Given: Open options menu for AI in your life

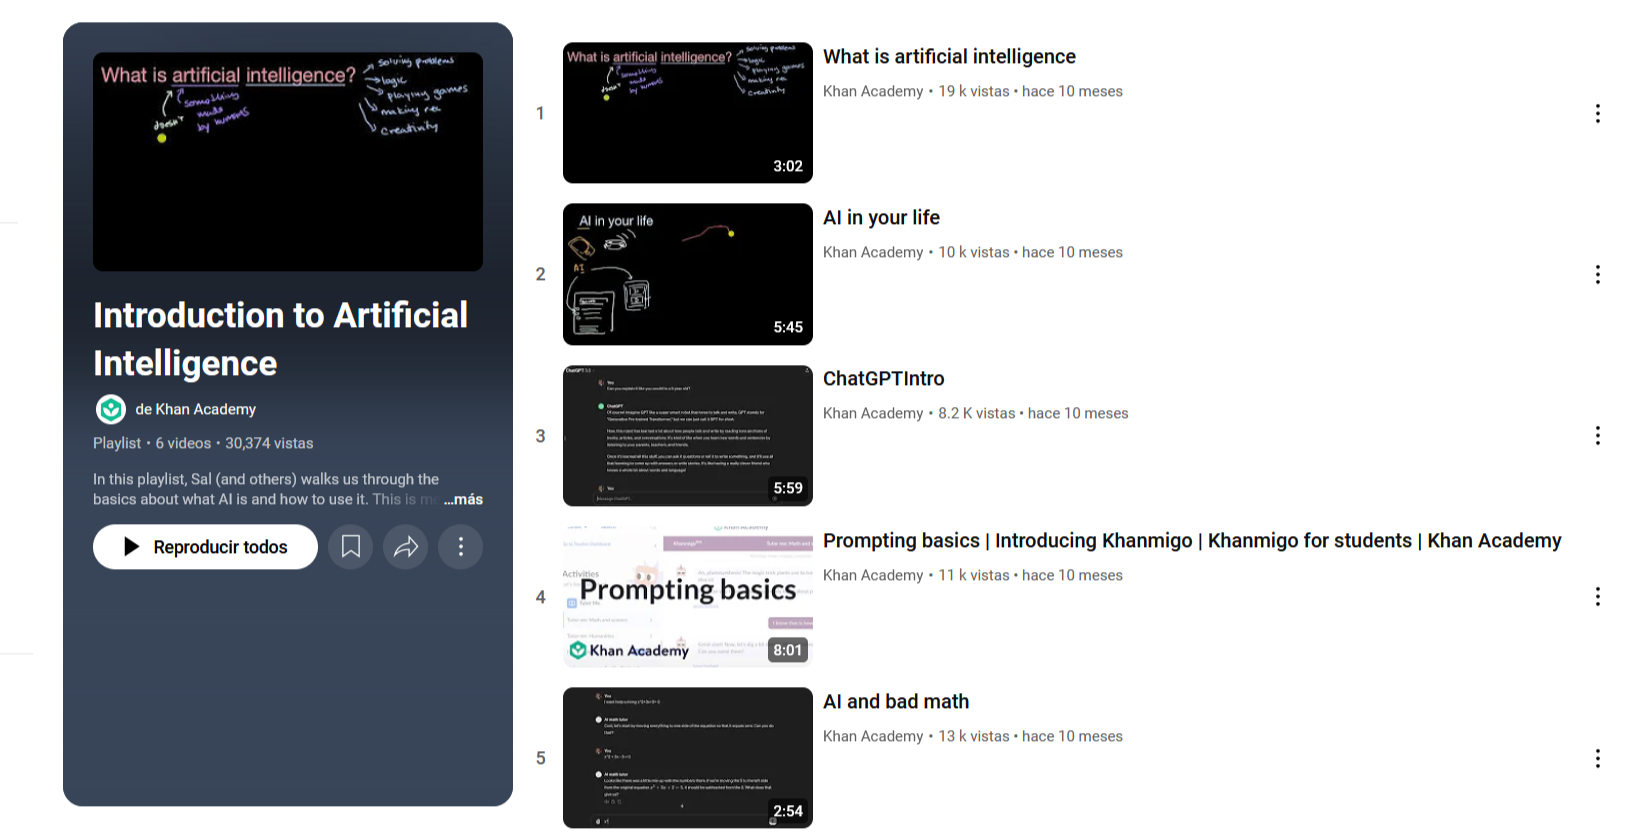Looking at the screenshot, I should pos(1598,274).
